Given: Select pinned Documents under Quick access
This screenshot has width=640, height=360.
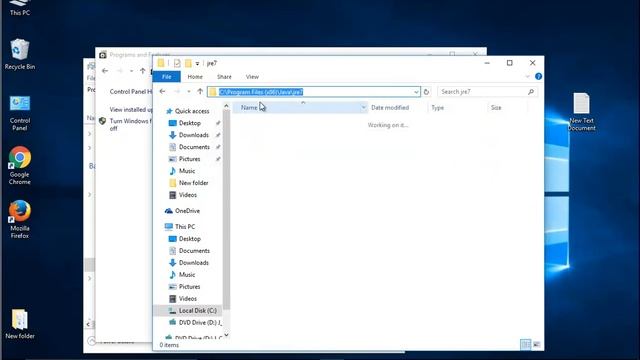Looking at the screenshot, I should (x=194, y=147).
